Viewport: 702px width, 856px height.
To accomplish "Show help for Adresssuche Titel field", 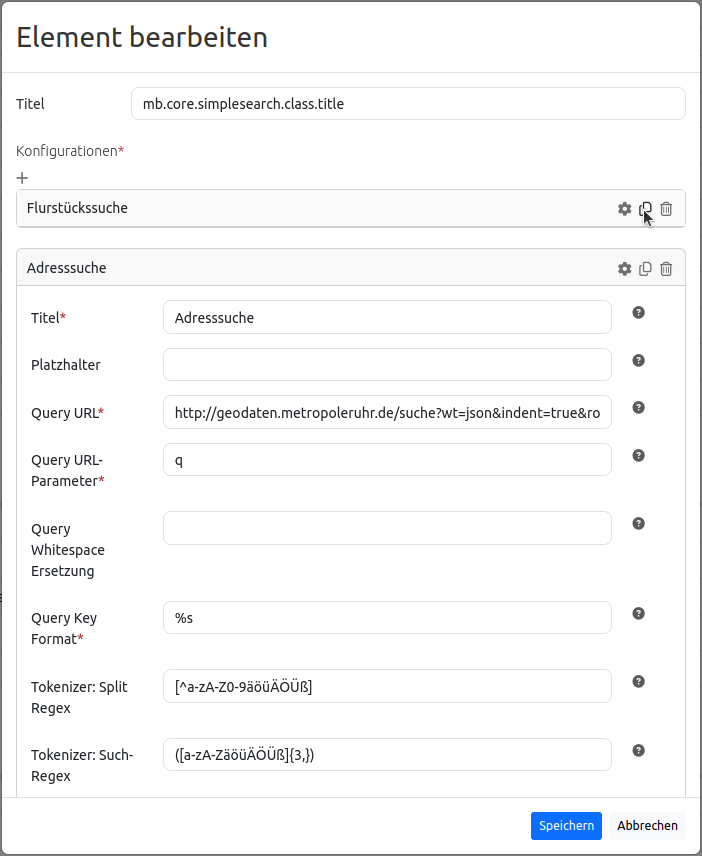I will (x=639, y=313).
